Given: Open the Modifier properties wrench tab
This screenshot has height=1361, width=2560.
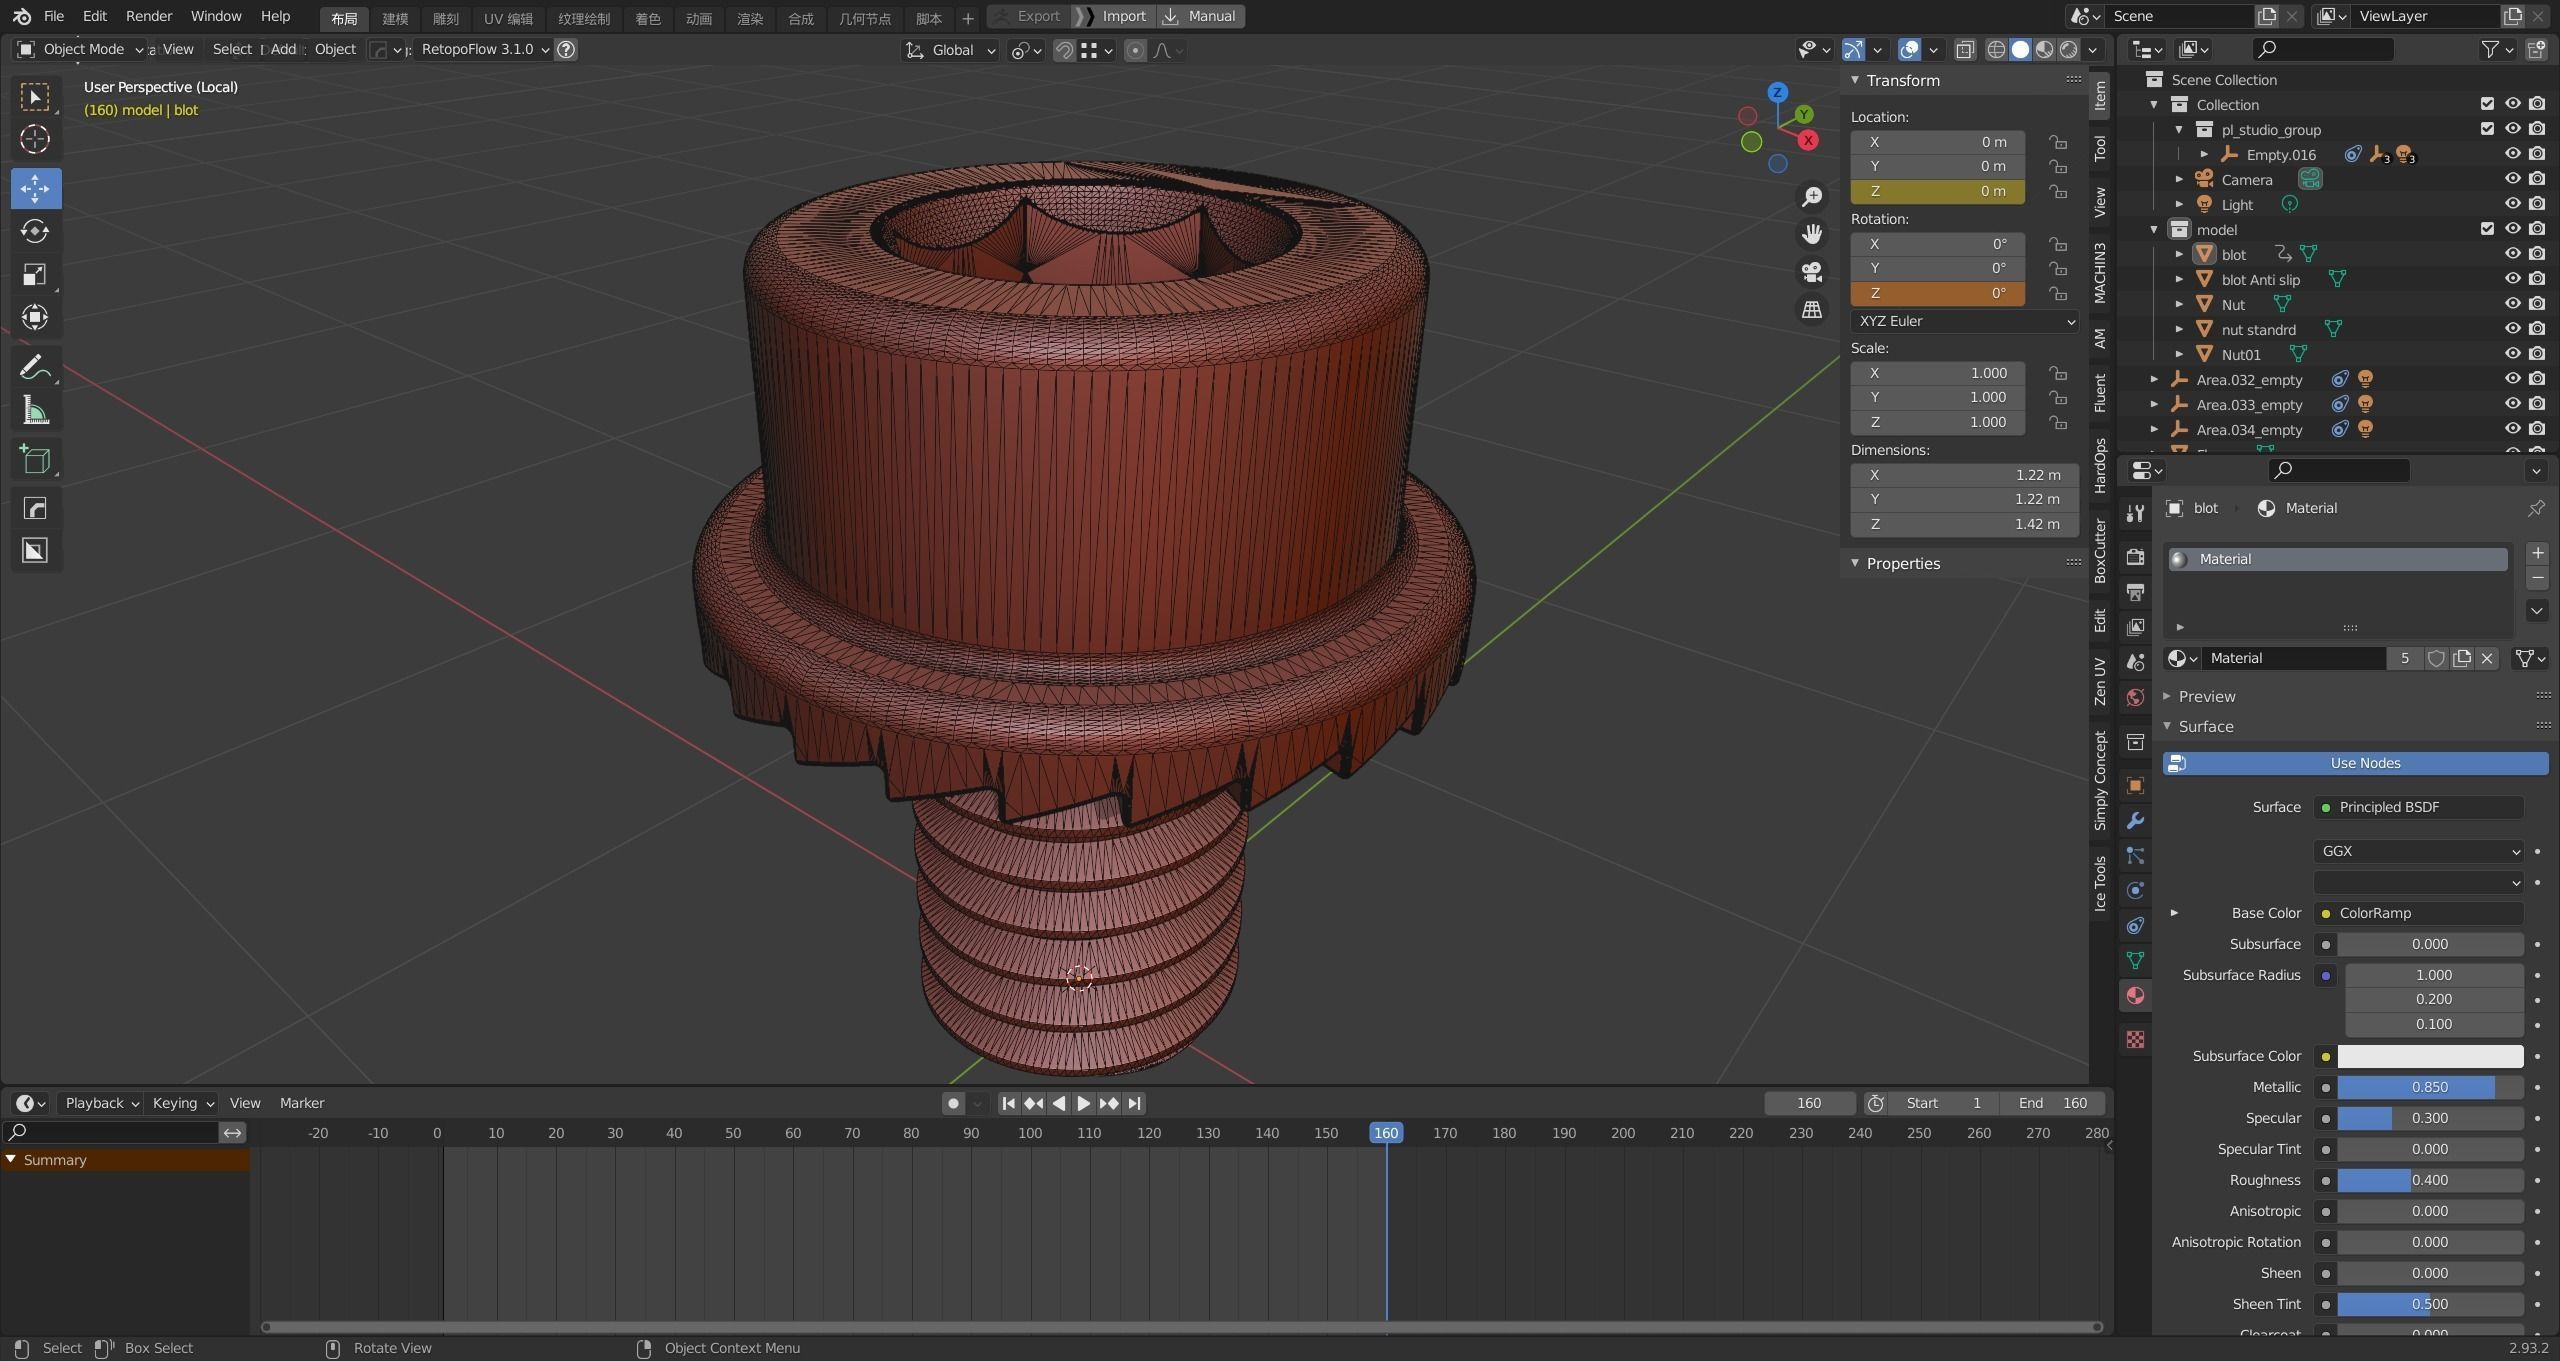Looking at the screenshot, I should 2135,821.
